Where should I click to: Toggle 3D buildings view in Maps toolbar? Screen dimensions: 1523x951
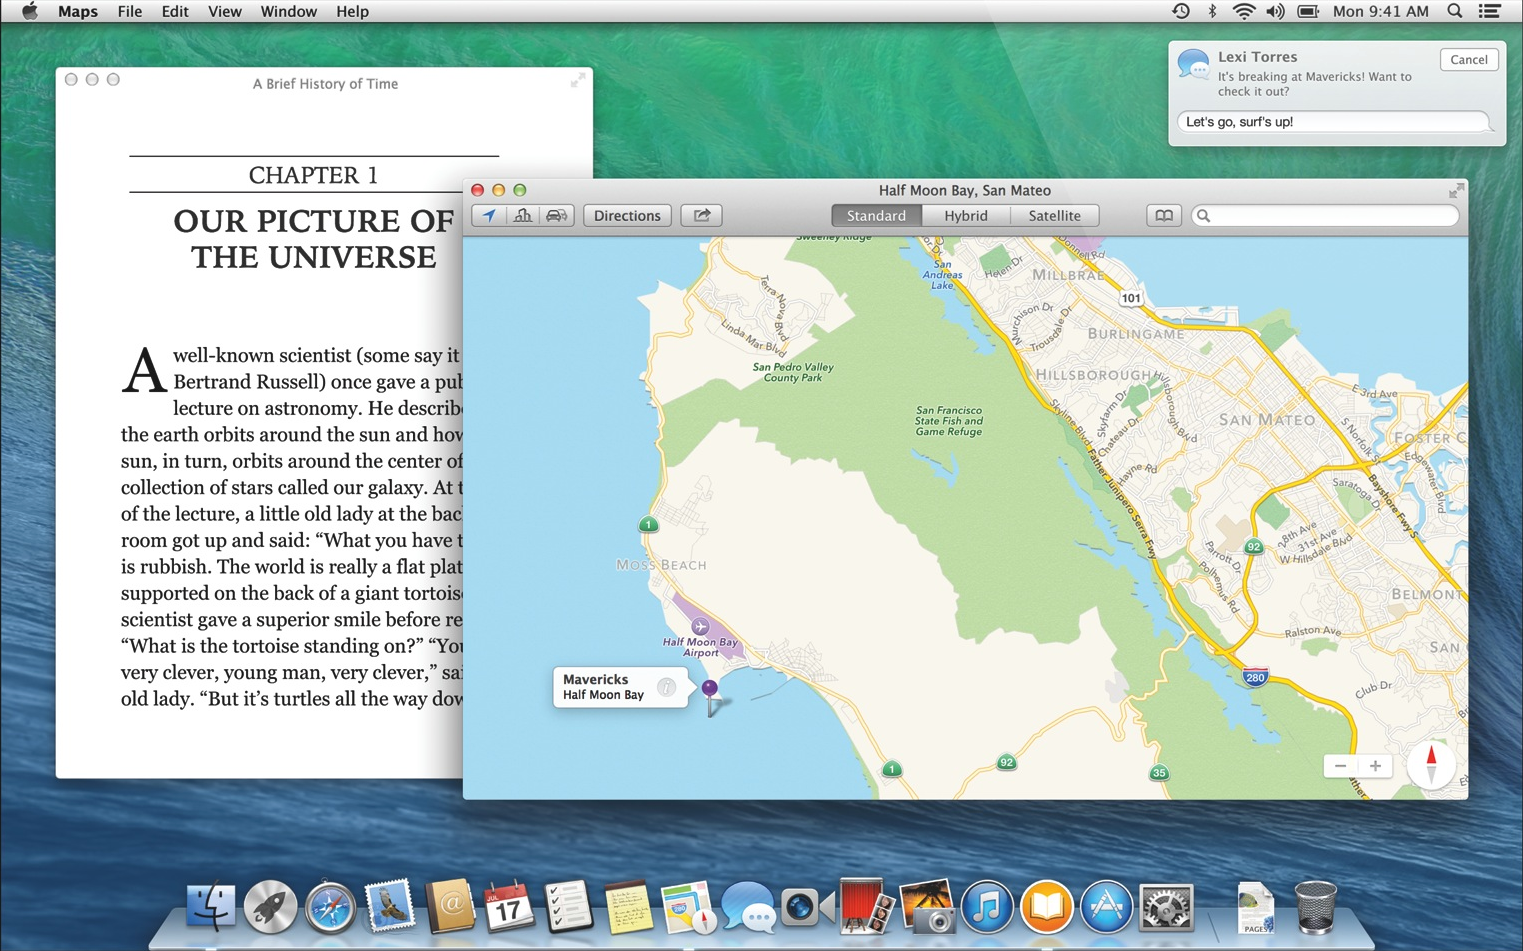[523, 215]
